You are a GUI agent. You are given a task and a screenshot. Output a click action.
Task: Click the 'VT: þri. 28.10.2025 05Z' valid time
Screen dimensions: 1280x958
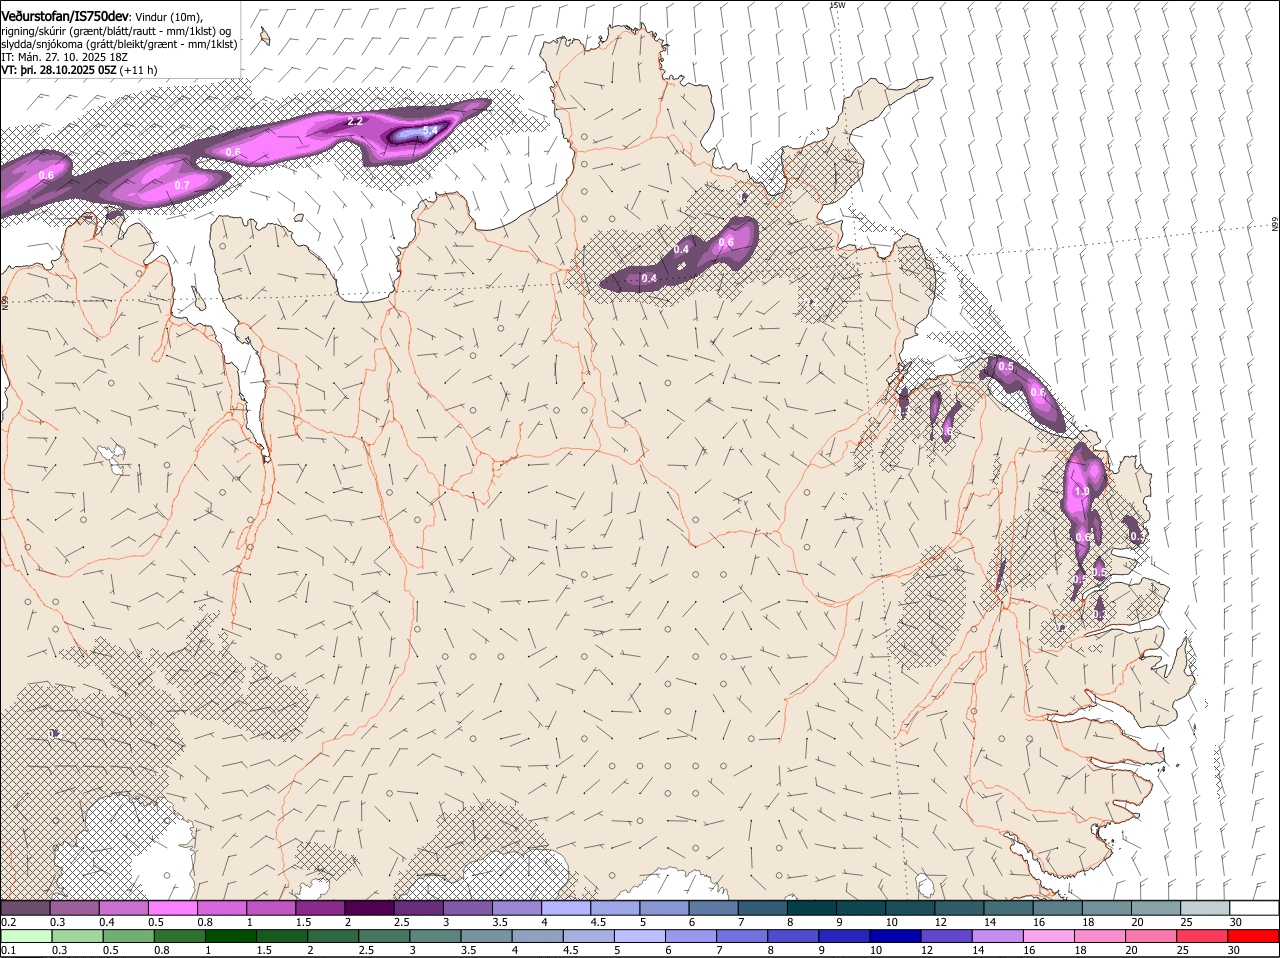(59, 70)
